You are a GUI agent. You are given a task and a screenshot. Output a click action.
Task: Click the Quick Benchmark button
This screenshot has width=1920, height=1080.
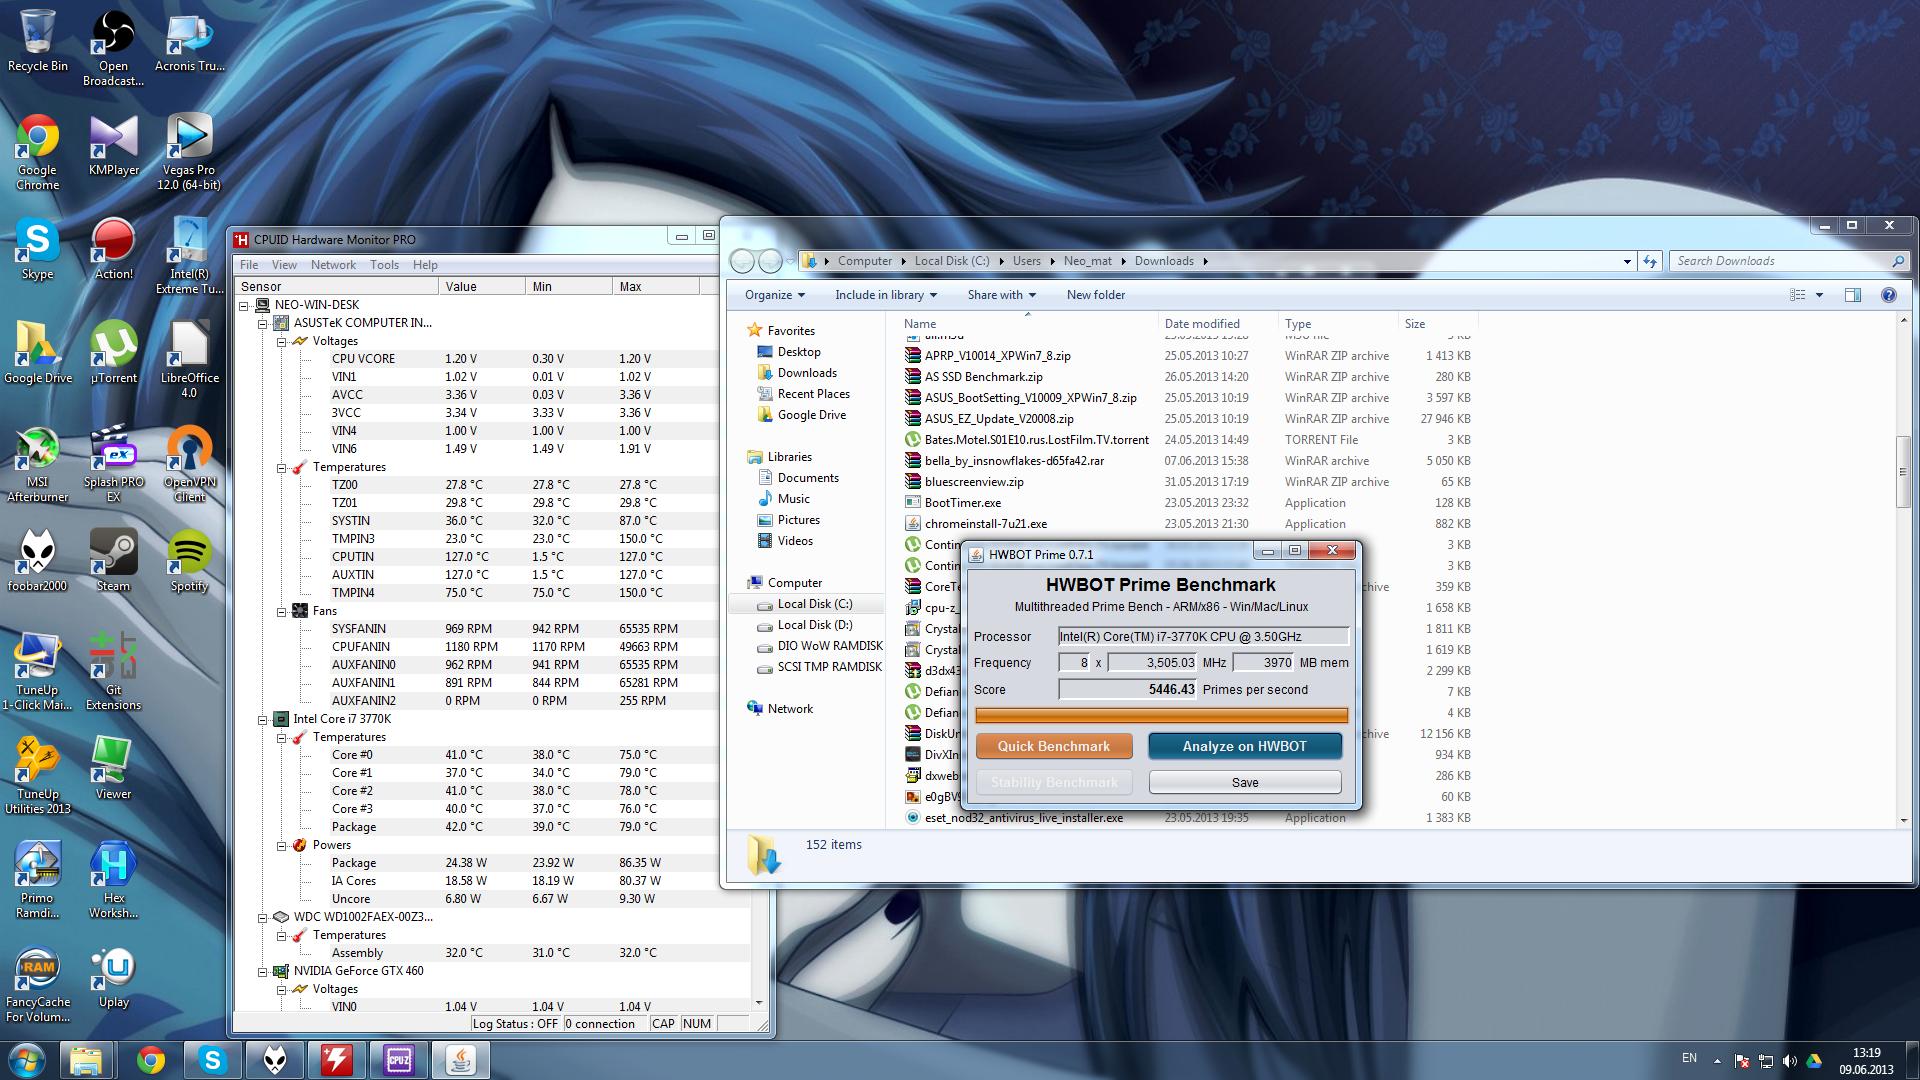click(1054, 746)
